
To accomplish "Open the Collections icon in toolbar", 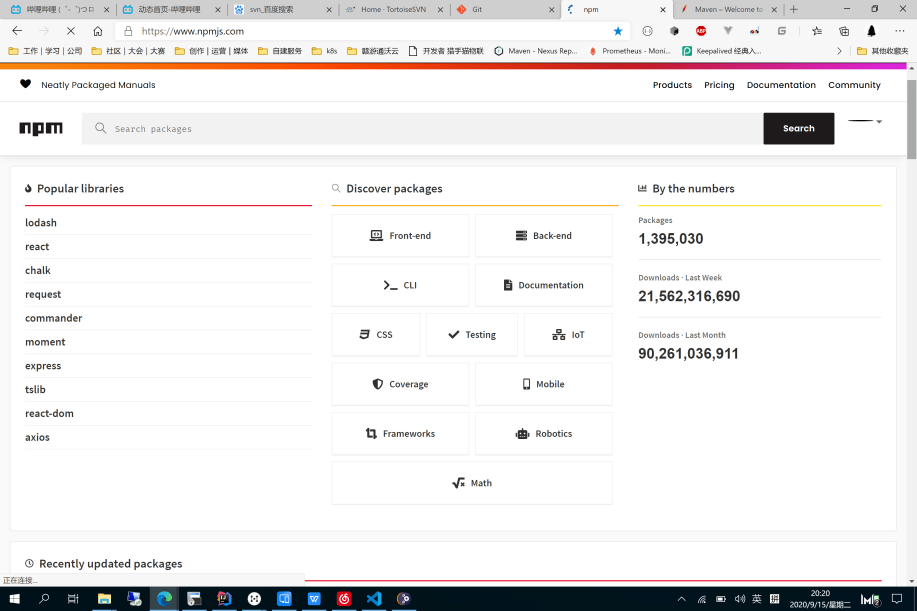I will pyautogui.click(x=844, y=31).
